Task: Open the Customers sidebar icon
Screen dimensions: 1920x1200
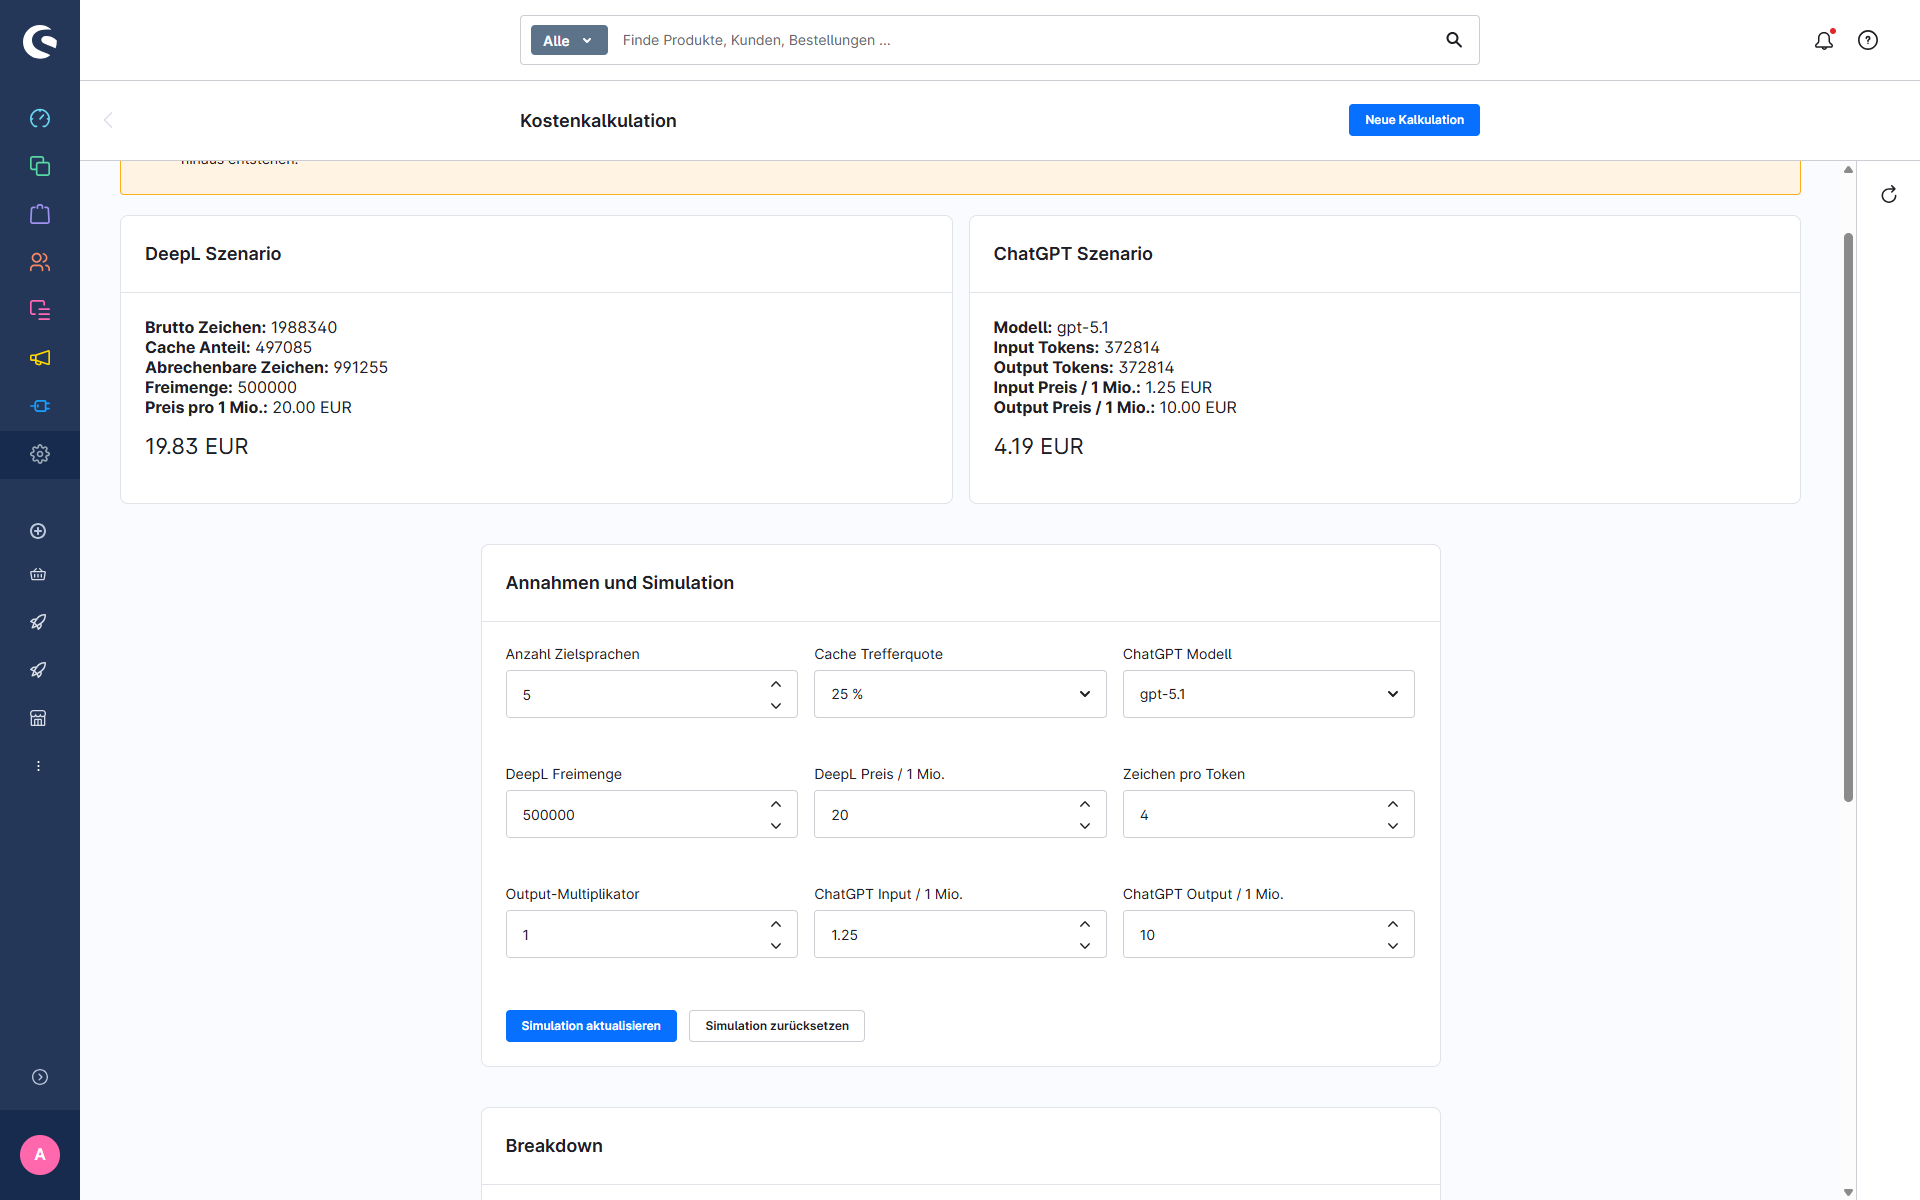Action: [x=40, y=262]
